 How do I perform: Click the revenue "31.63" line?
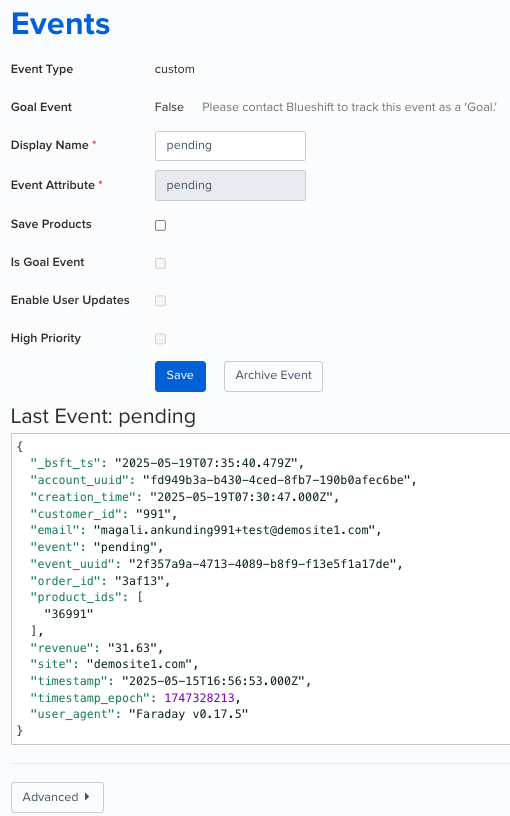click(x=97, y=648)
